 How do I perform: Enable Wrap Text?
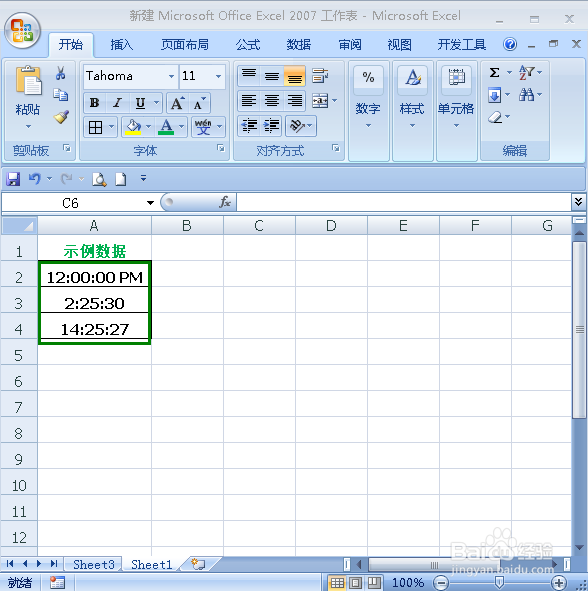(320, 76)
